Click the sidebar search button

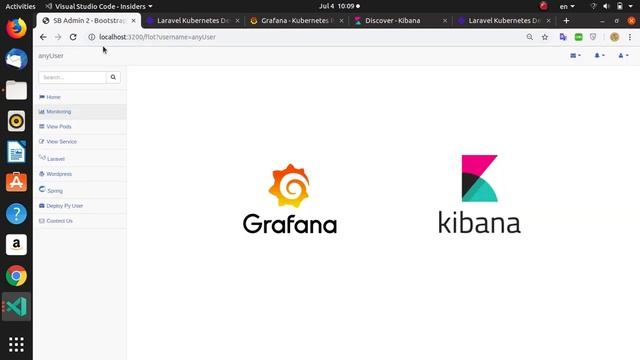pyautogui.click(x=113, y=77)
